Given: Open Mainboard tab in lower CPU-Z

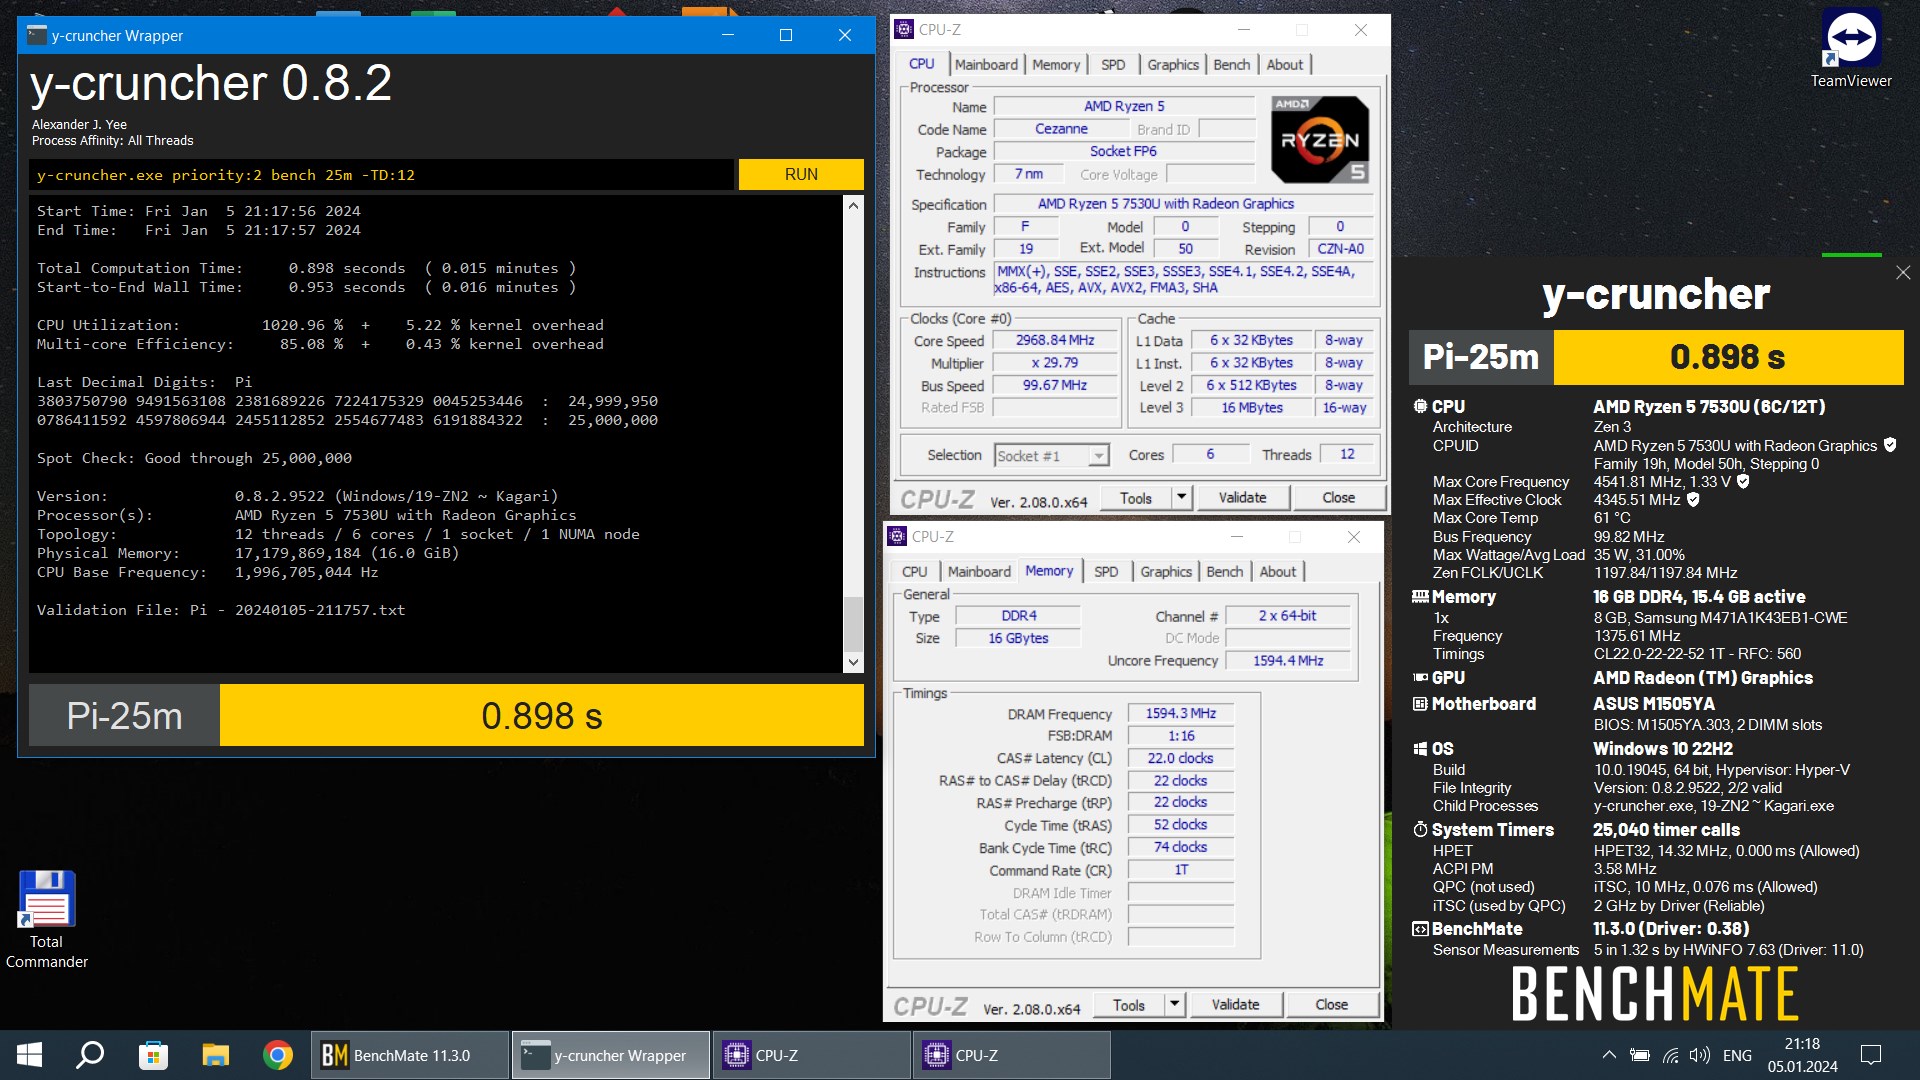Looking at the screenshot, I should click(x=979, y=571).
